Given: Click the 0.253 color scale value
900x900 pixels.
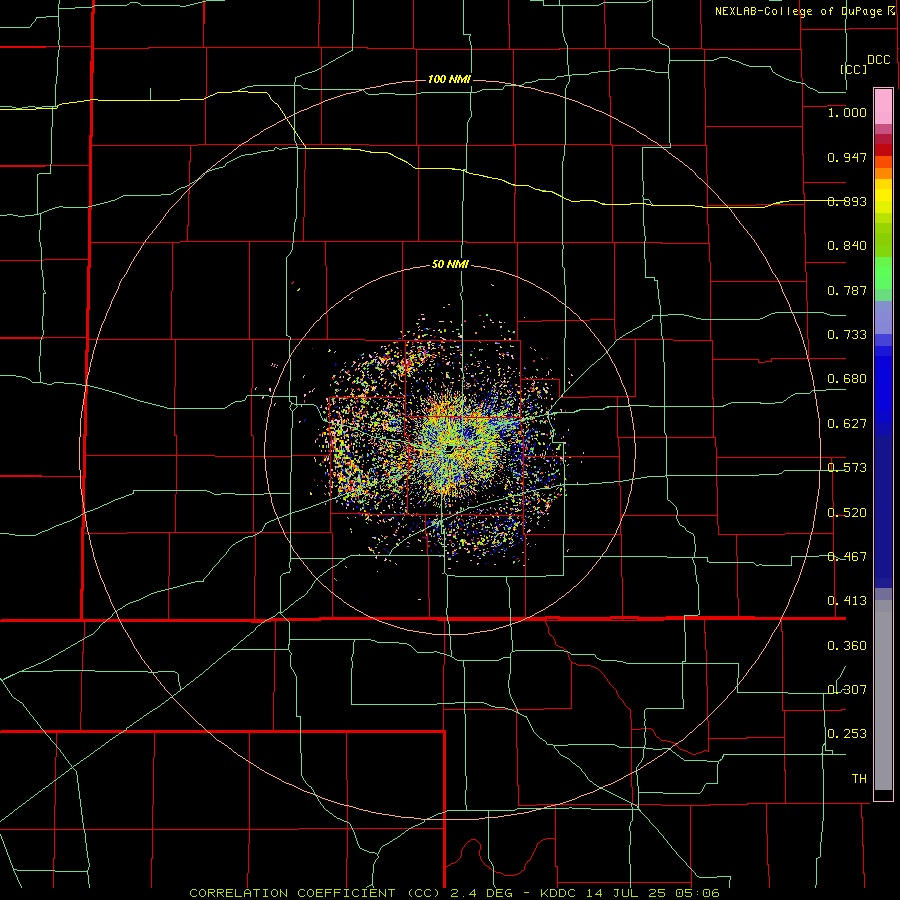Looking at the screenshot, I should 847,734.
